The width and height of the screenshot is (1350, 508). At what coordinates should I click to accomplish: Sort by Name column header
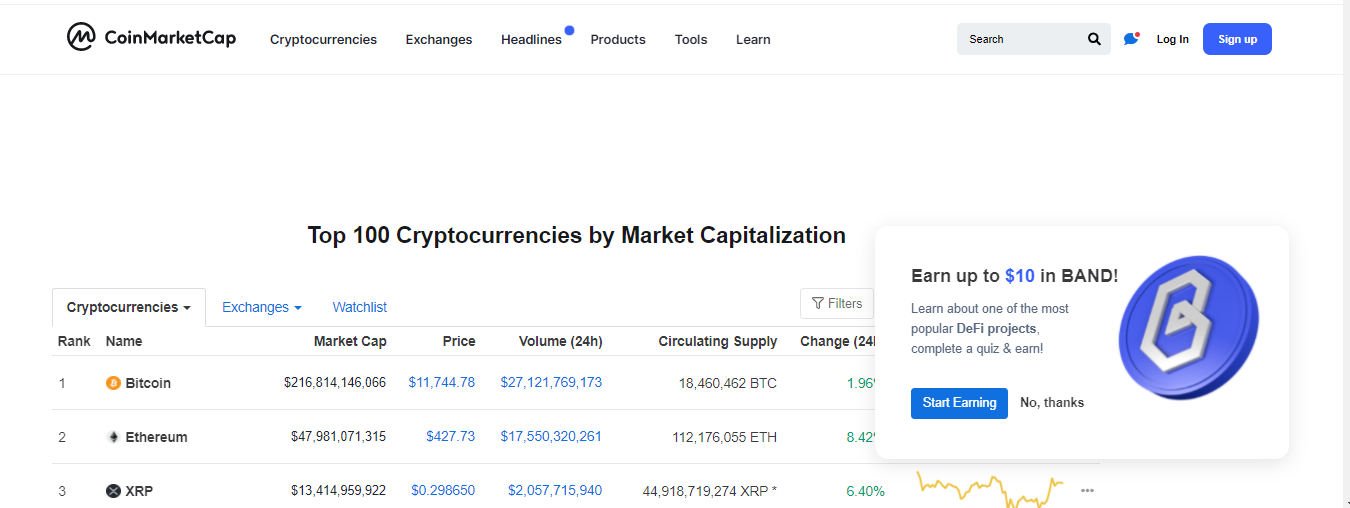[x=124, y=341]
